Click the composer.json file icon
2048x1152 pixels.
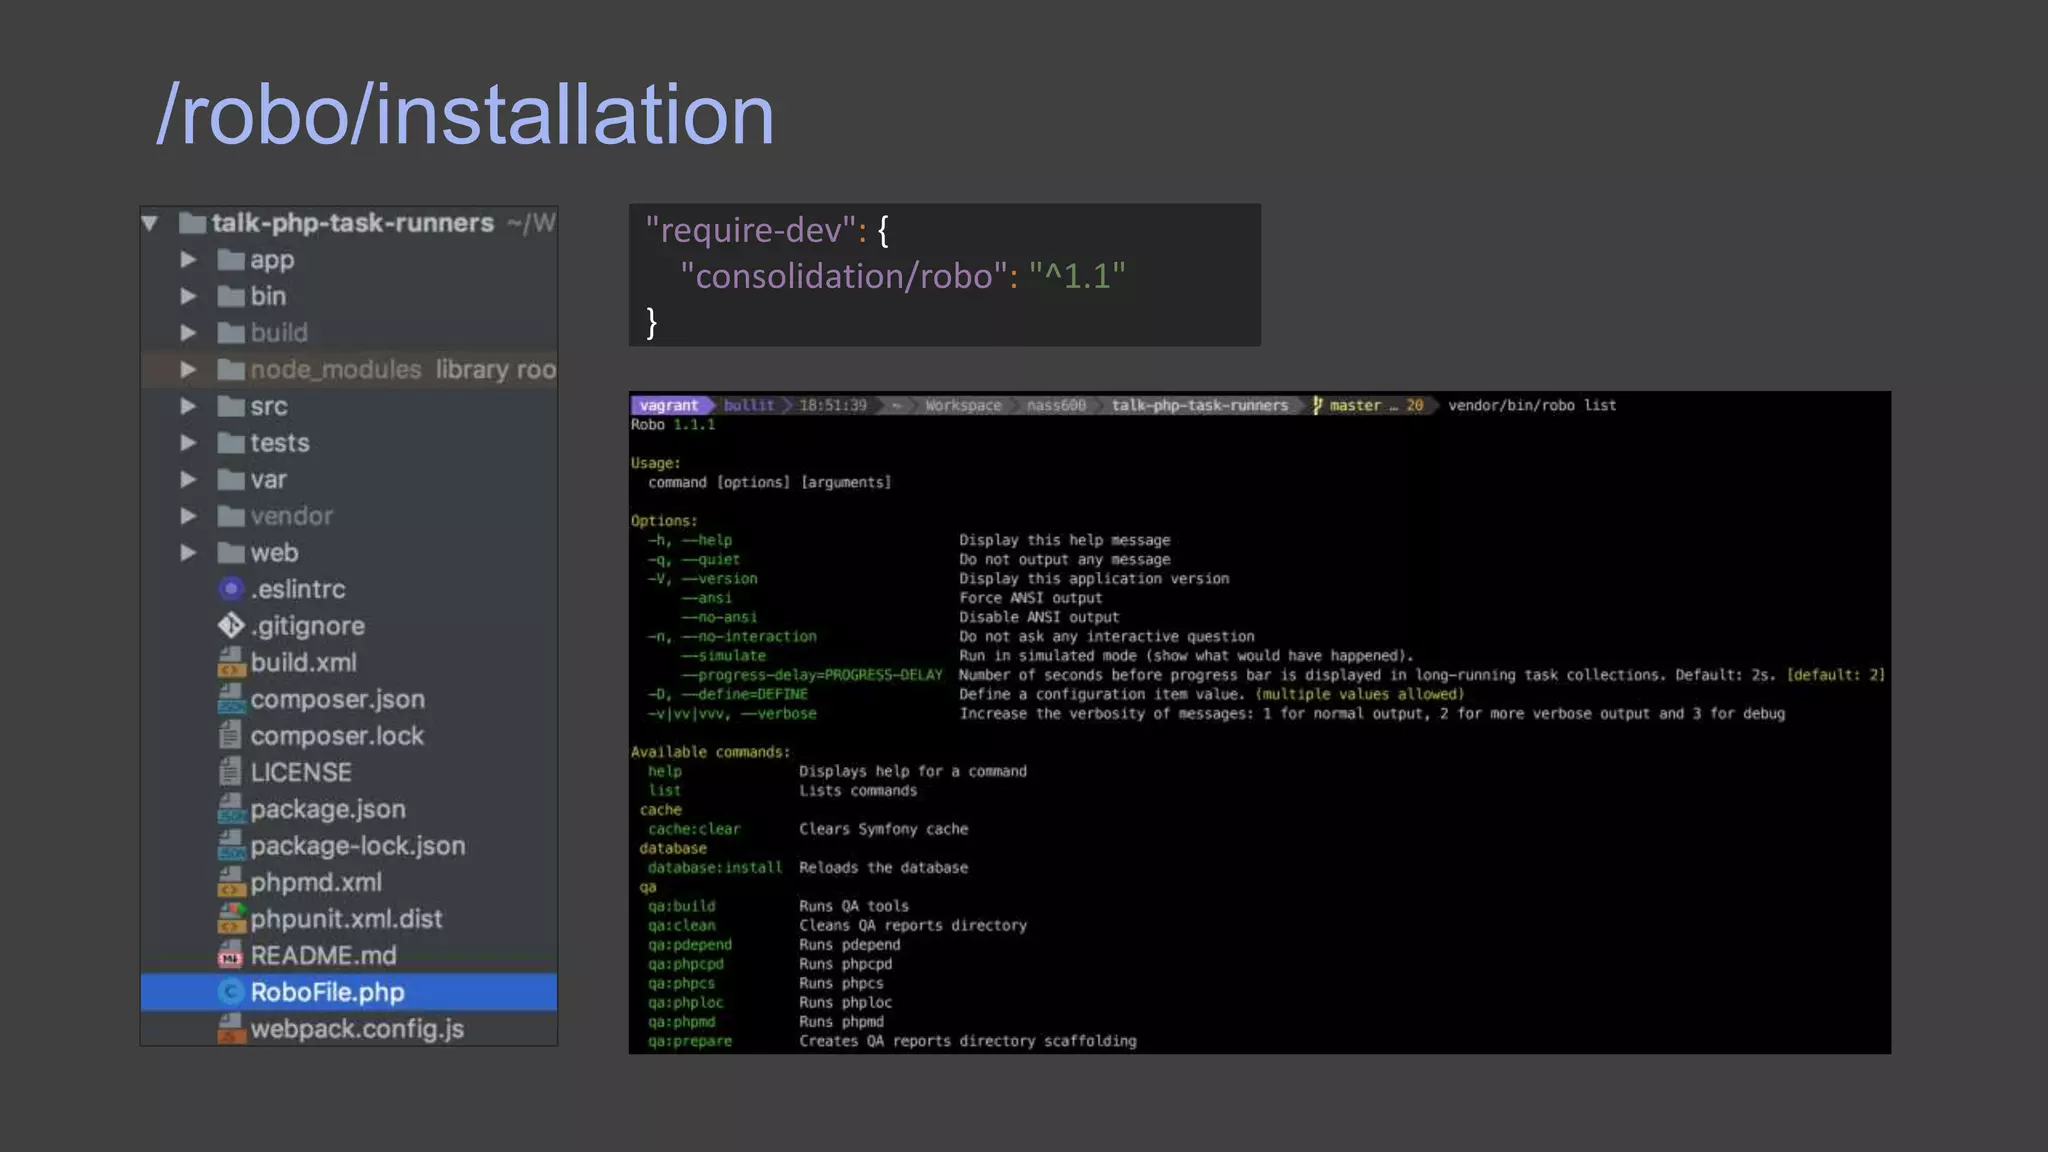[231, 699]
